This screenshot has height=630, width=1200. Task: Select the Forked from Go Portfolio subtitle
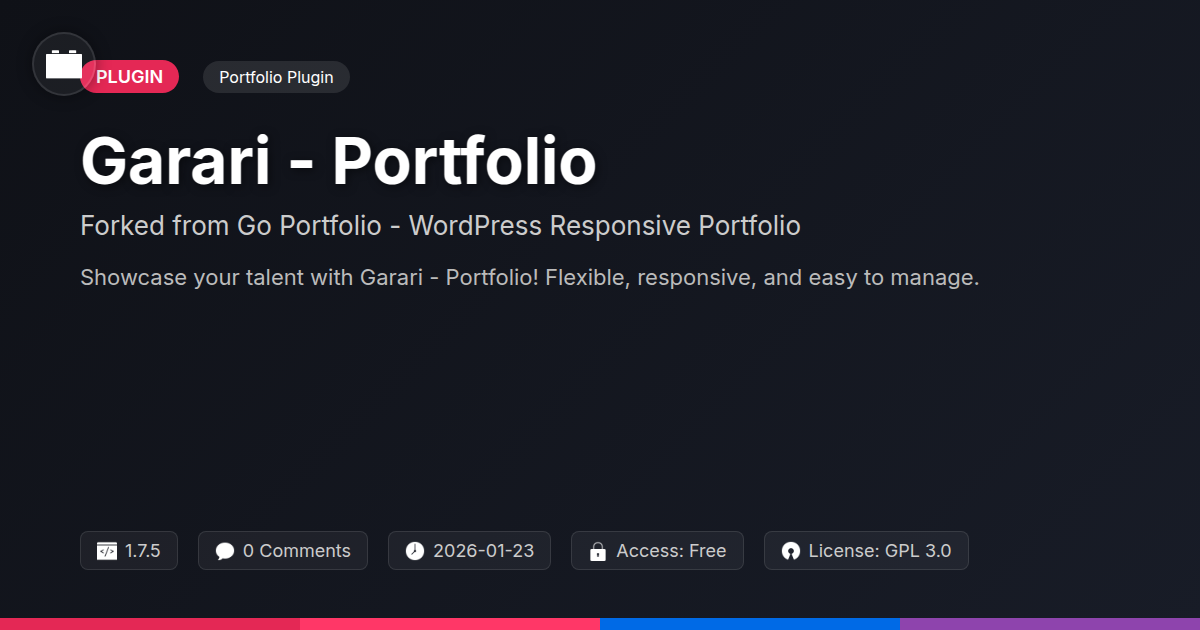coord(440,226)
